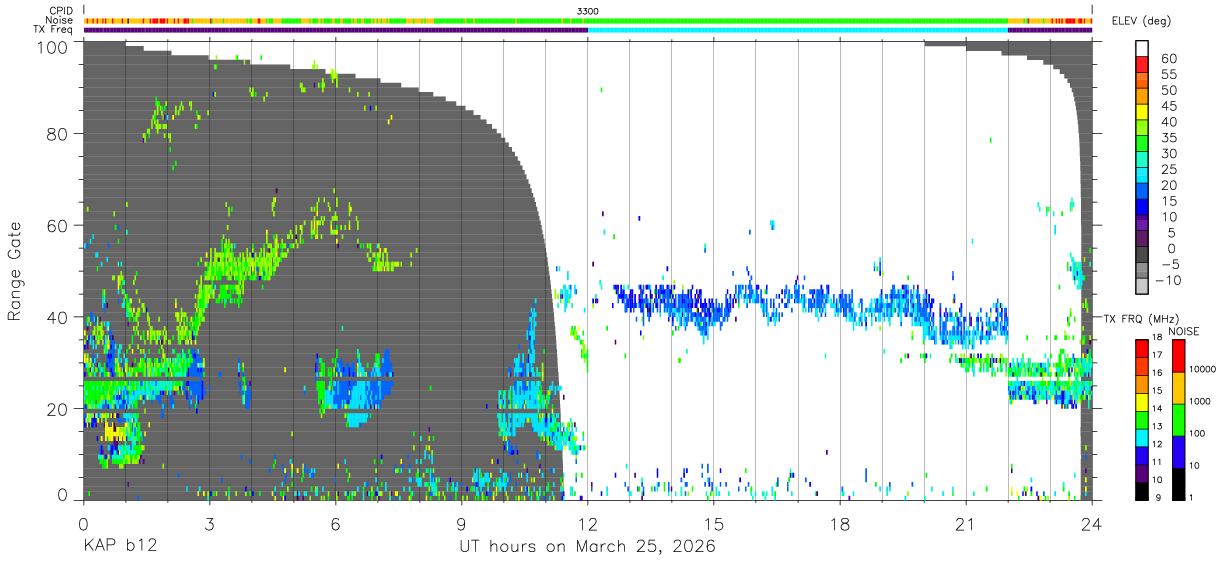Viewport: 1228px width, 567px height.
Task: Click the 1000 label on NOISE scale
Action: tap(1201, 401)
